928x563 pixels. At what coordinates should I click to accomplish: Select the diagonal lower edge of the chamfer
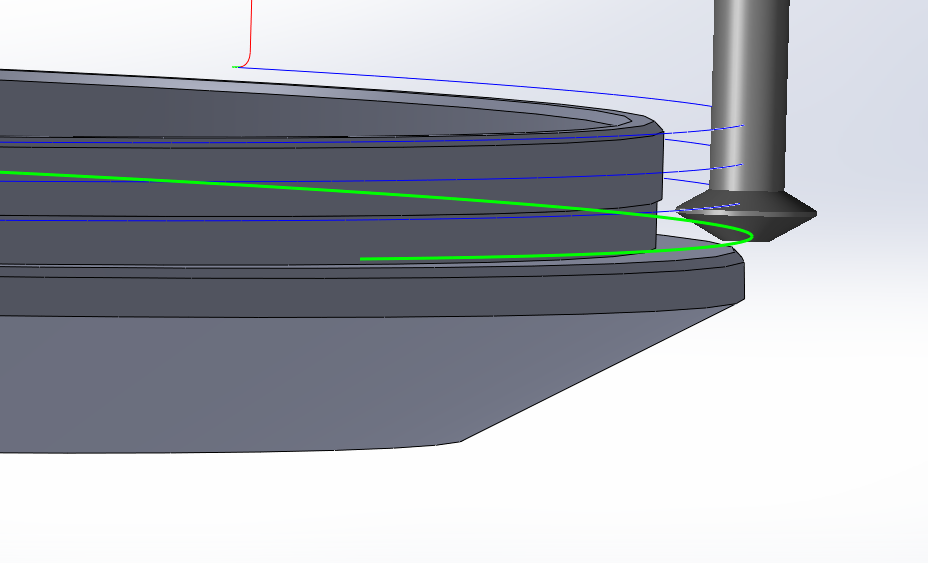(x=600, y=370)
